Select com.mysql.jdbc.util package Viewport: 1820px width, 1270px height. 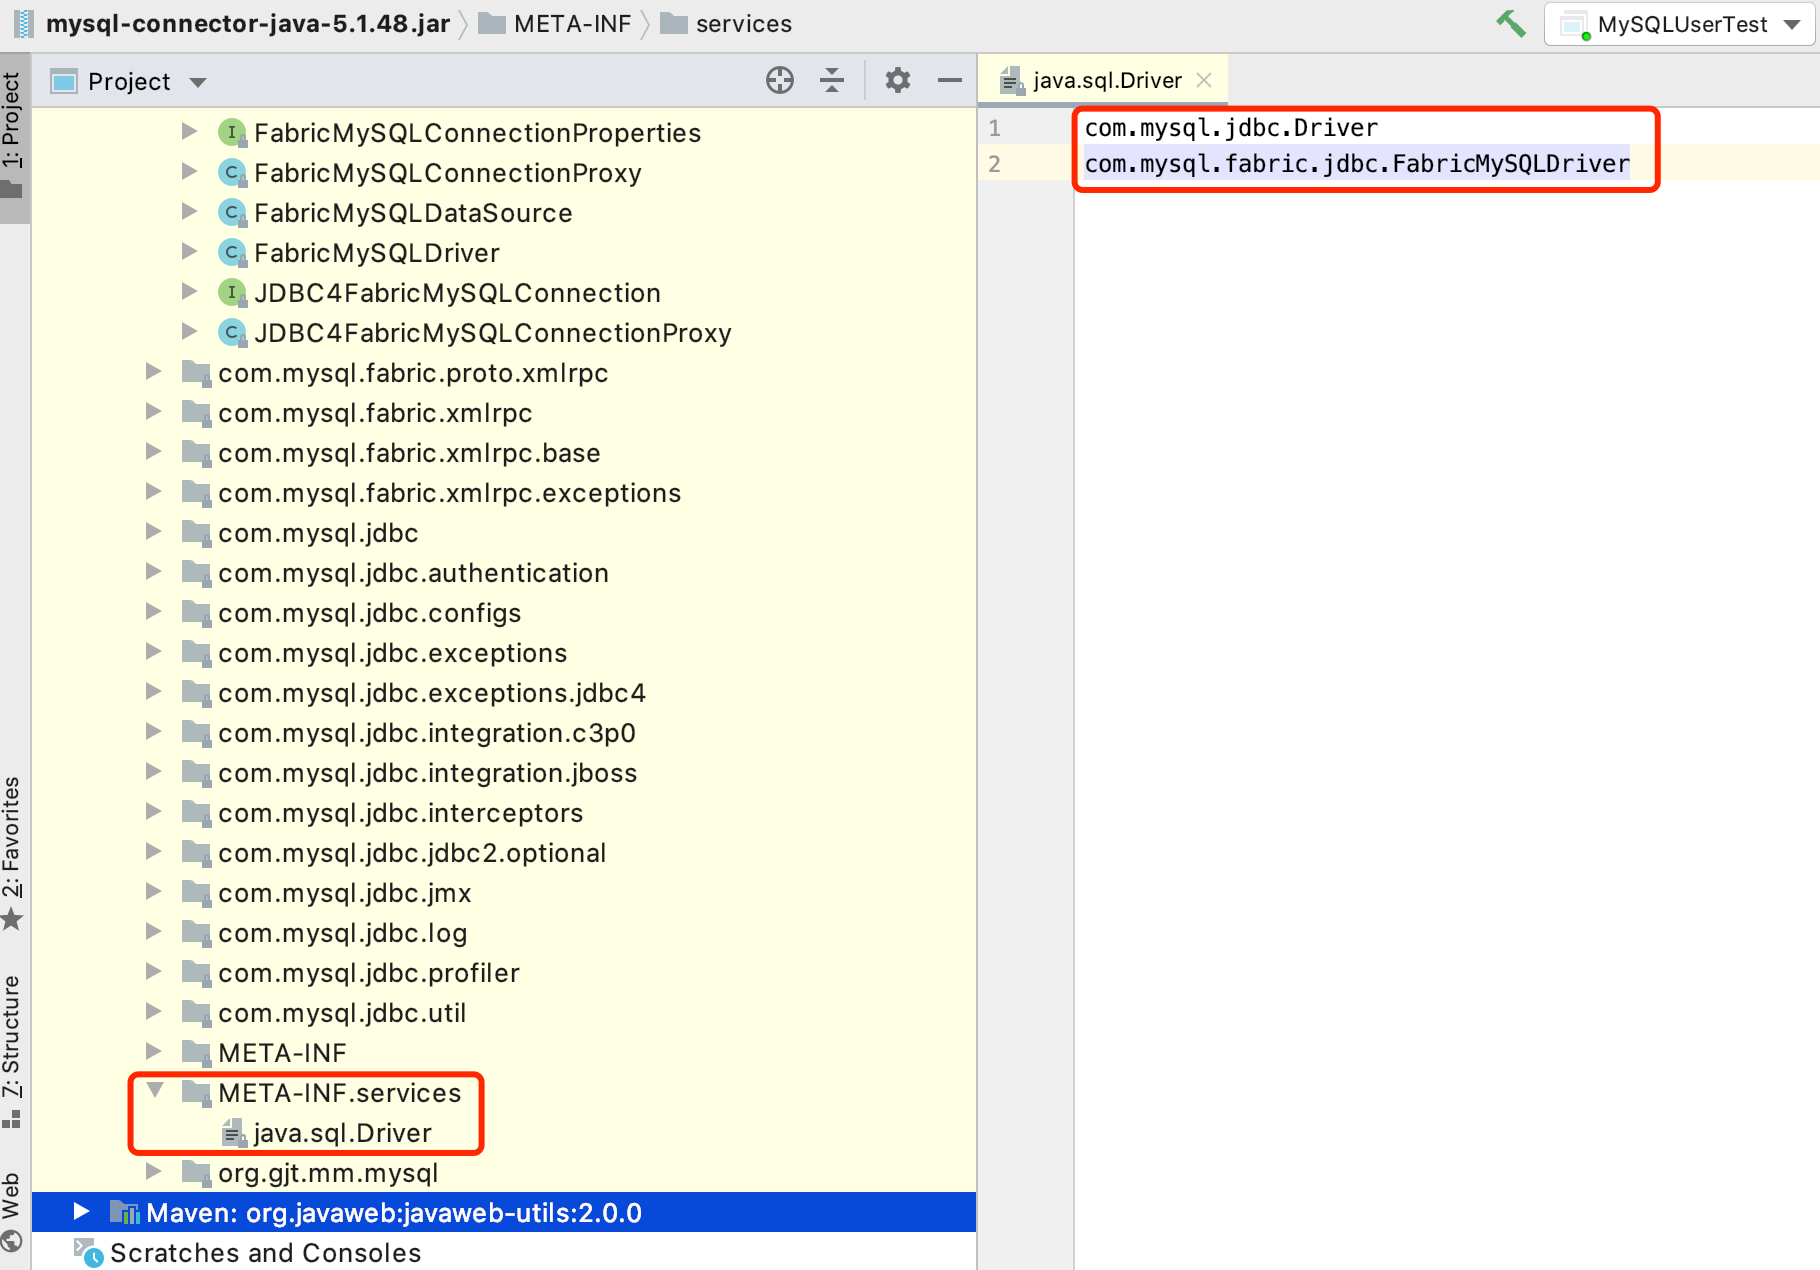342,1013
